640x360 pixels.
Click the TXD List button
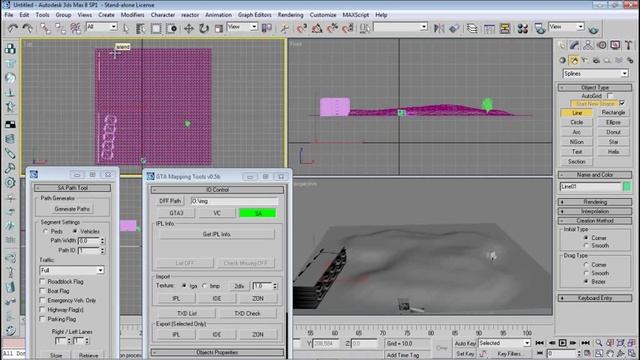click(x=187, y=313)
